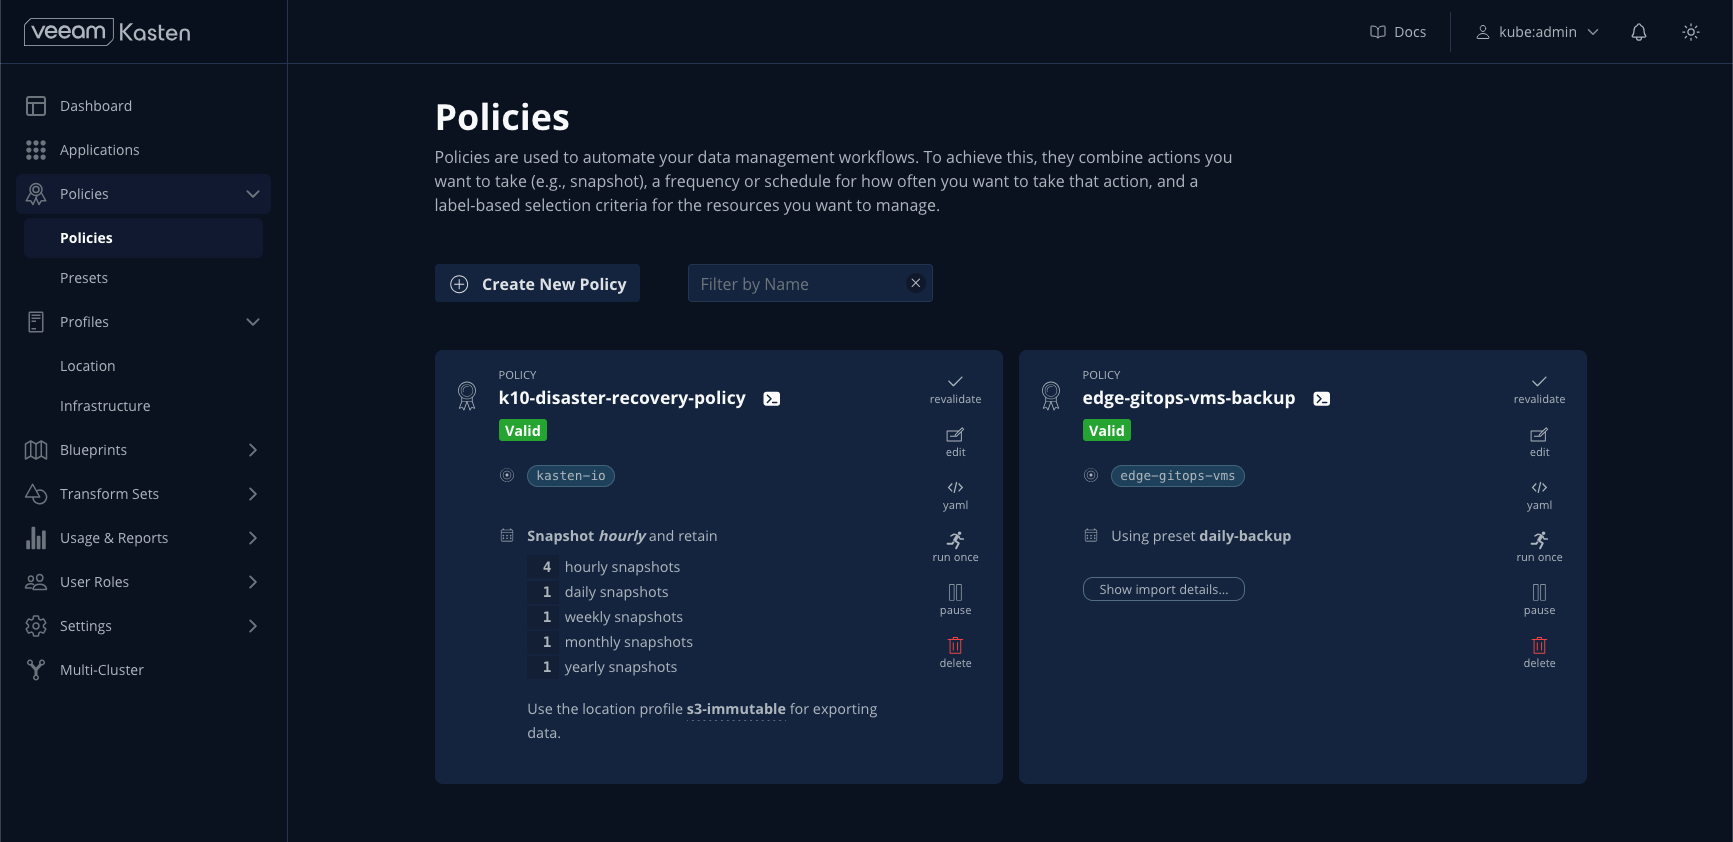Run edge-gitops-vms-backup once
The height and width of the screenshot is (842, 1733).
point(1539,547)
